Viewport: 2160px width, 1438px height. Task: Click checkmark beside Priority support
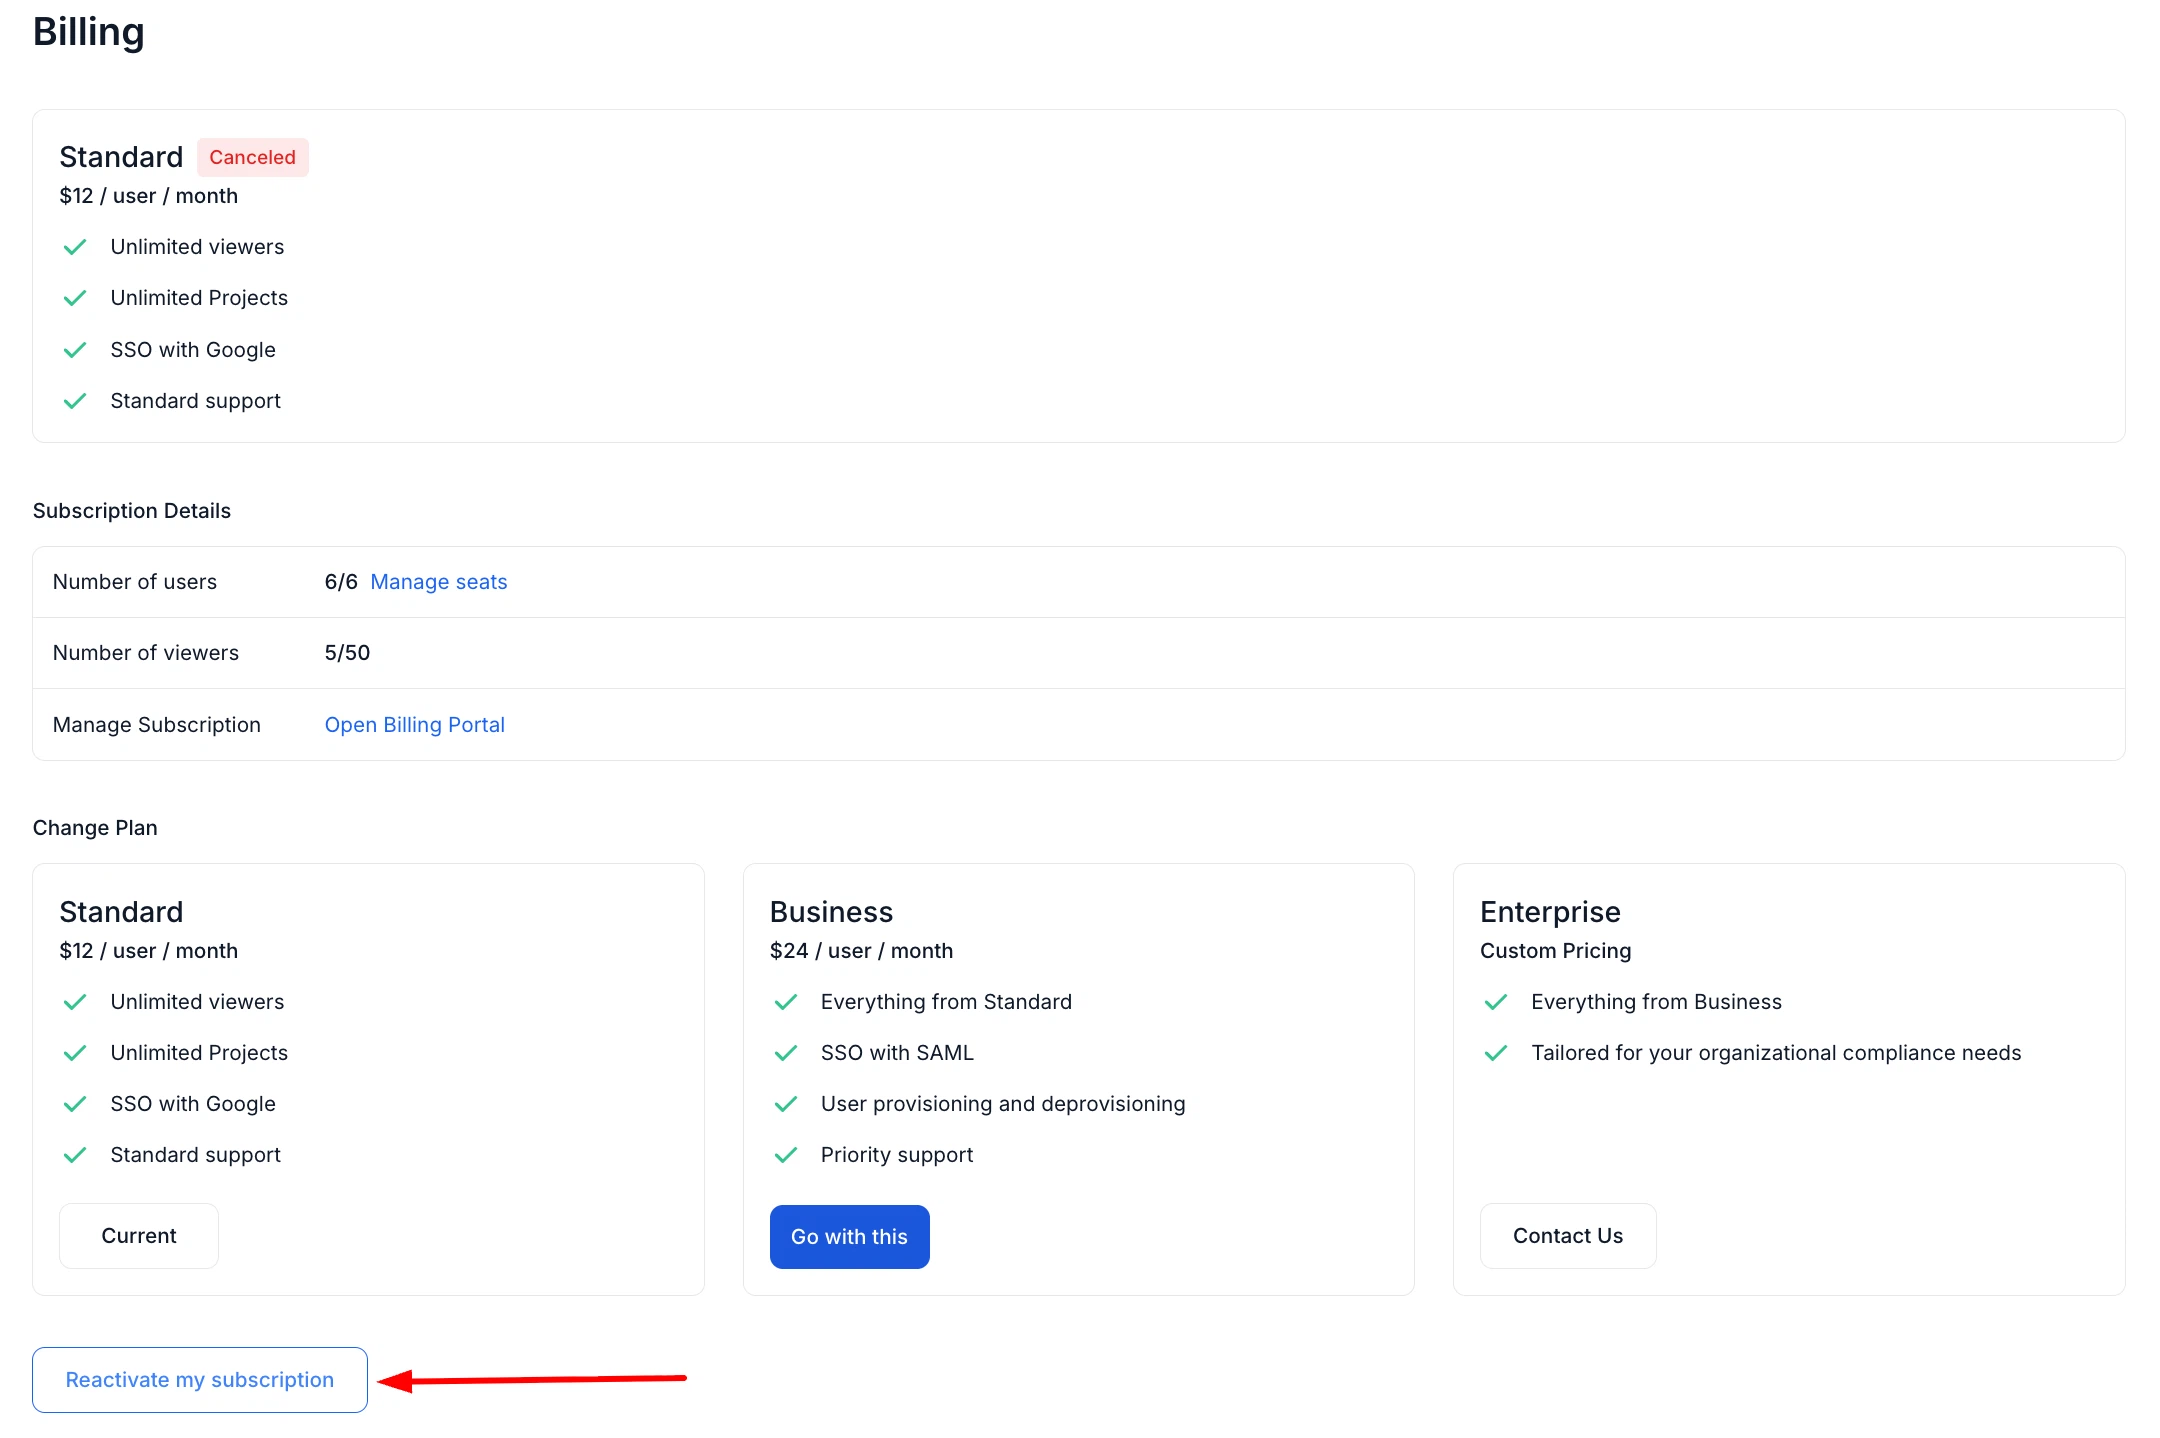pyautogui.click(x=786, y=1155)
